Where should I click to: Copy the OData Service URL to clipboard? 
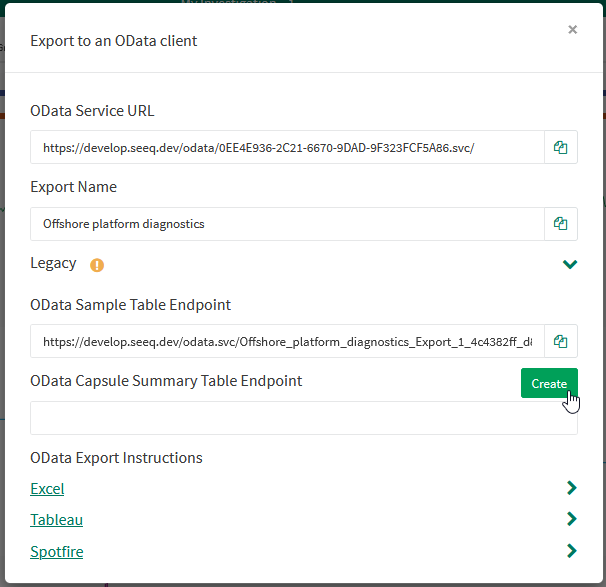point(561,148)
